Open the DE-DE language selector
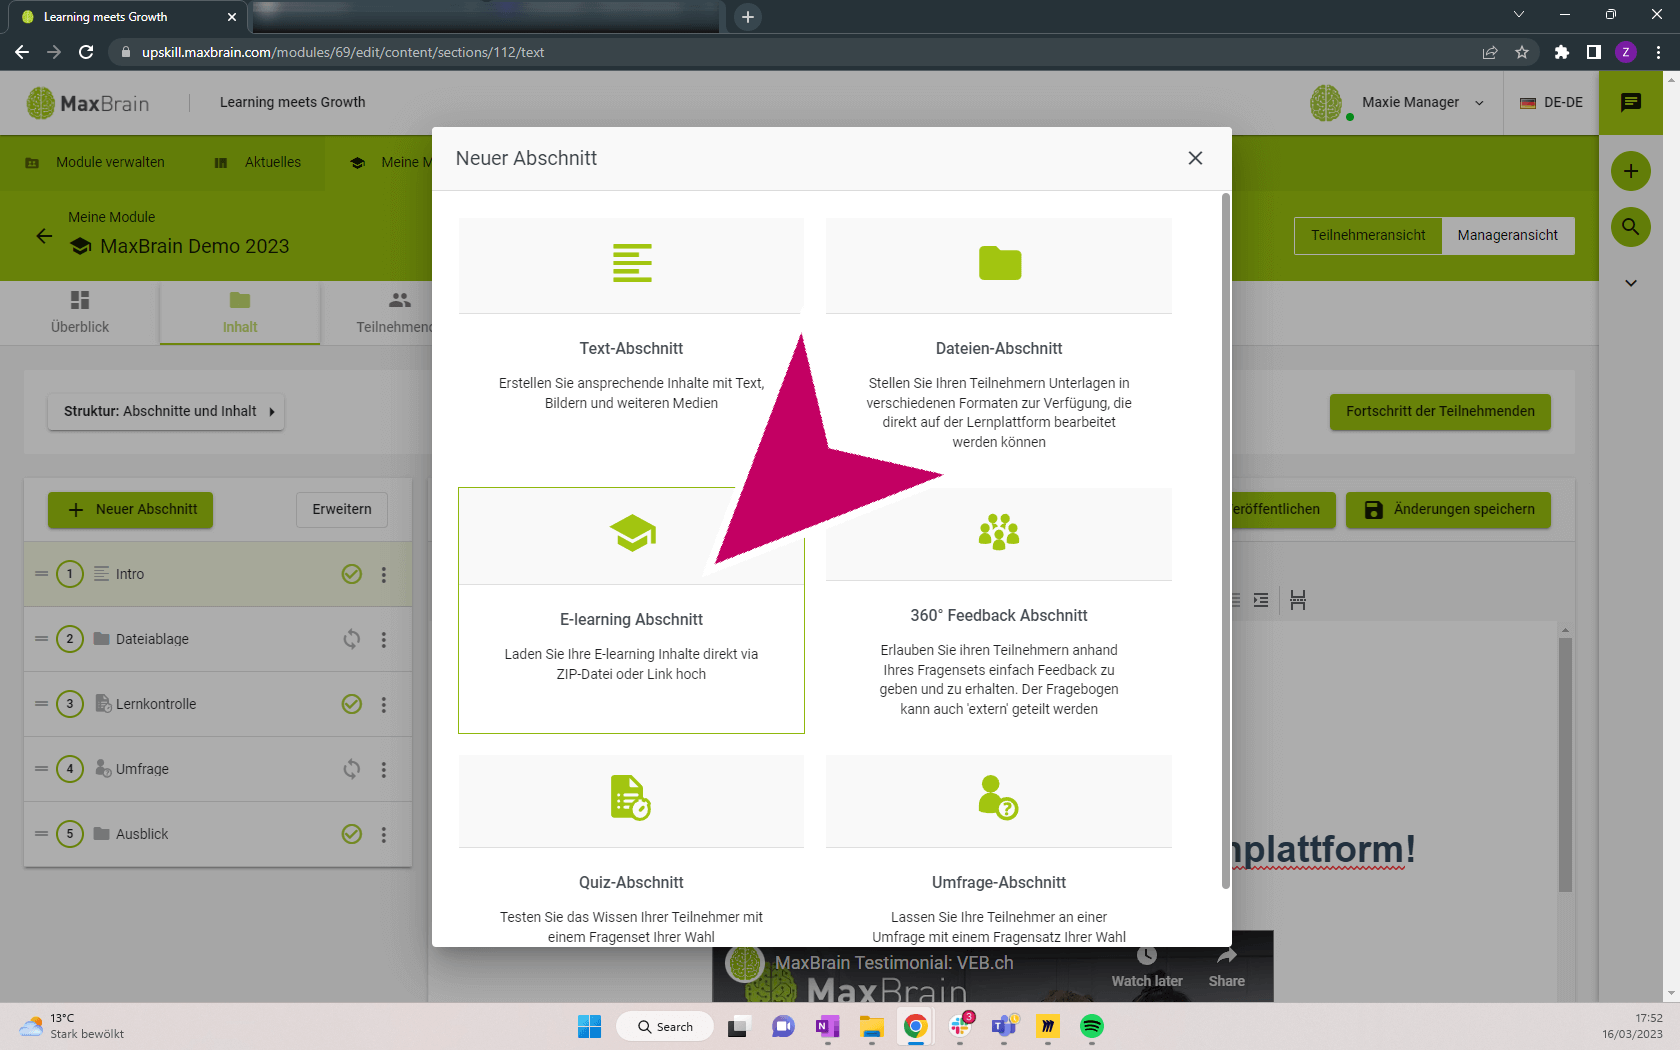1680x1050 pixels. click(x=1551, y=102)
